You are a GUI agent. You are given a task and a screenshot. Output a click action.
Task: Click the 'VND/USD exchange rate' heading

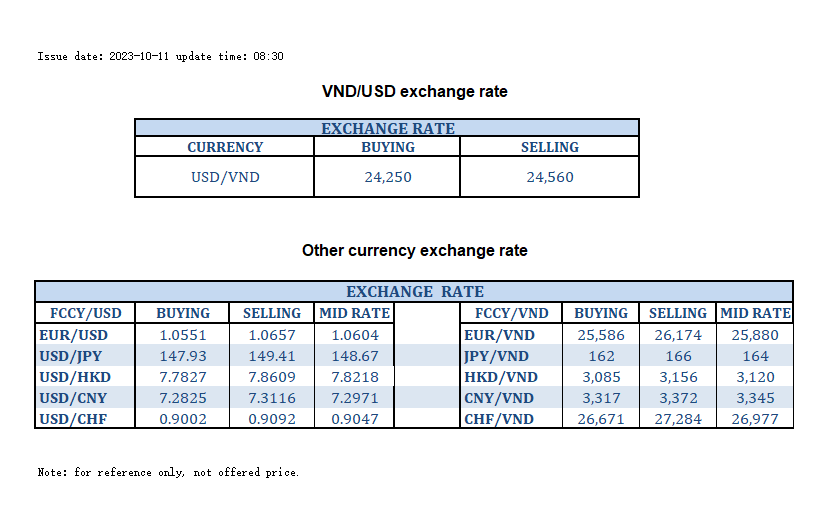415,92
